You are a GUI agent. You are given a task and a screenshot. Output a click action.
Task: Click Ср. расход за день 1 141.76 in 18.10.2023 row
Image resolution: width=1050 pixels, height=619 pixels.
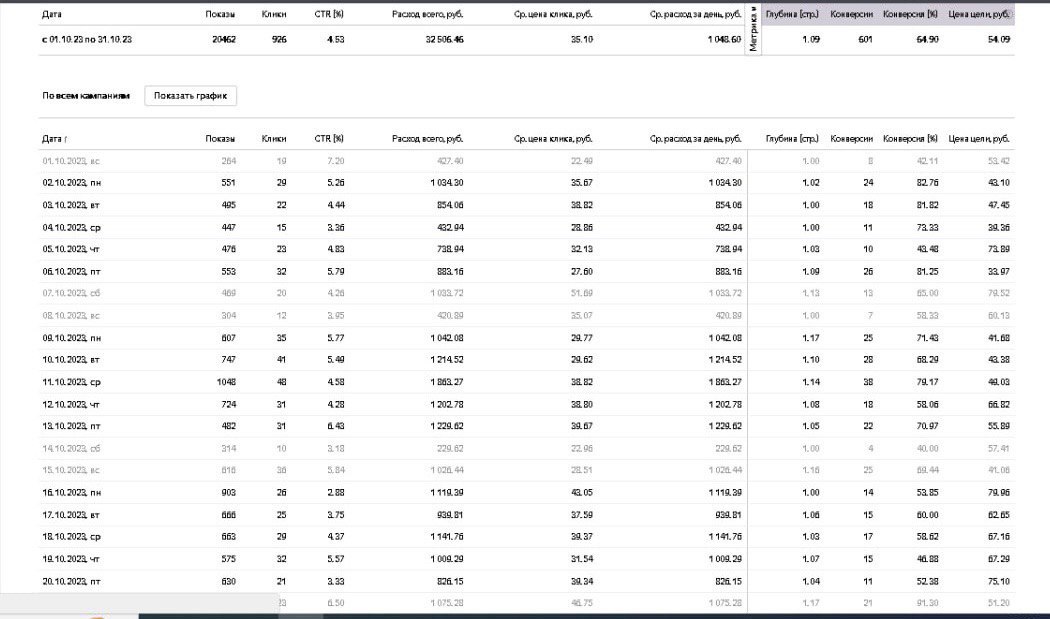click(725, 537)
